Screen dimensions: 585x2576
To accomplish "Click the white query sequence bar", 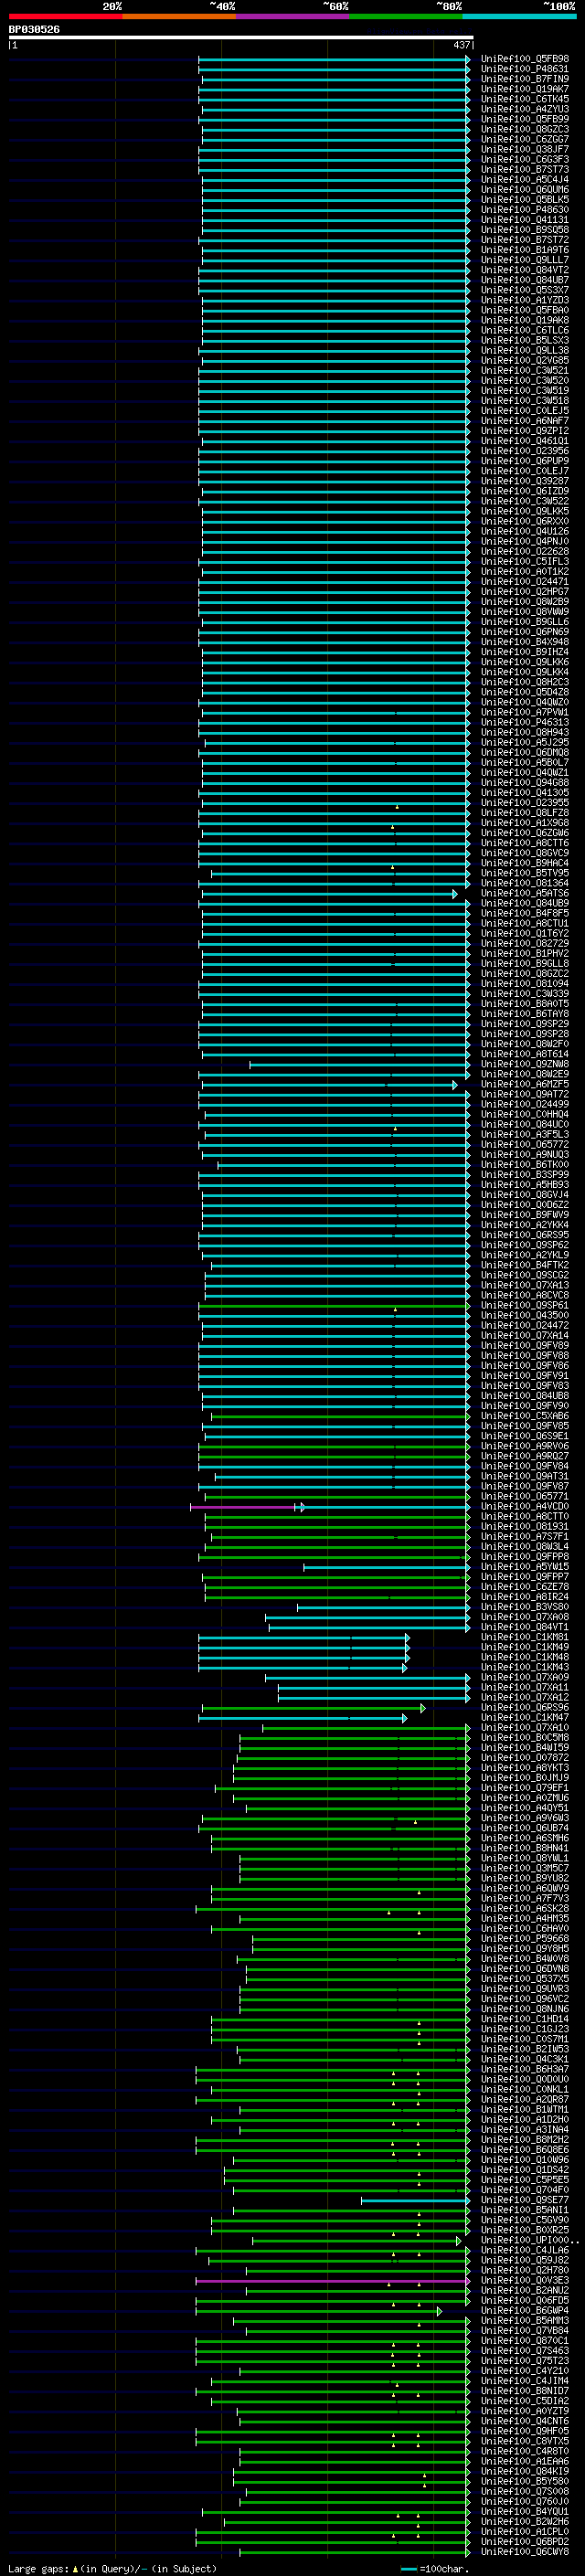I will point(241,38).
